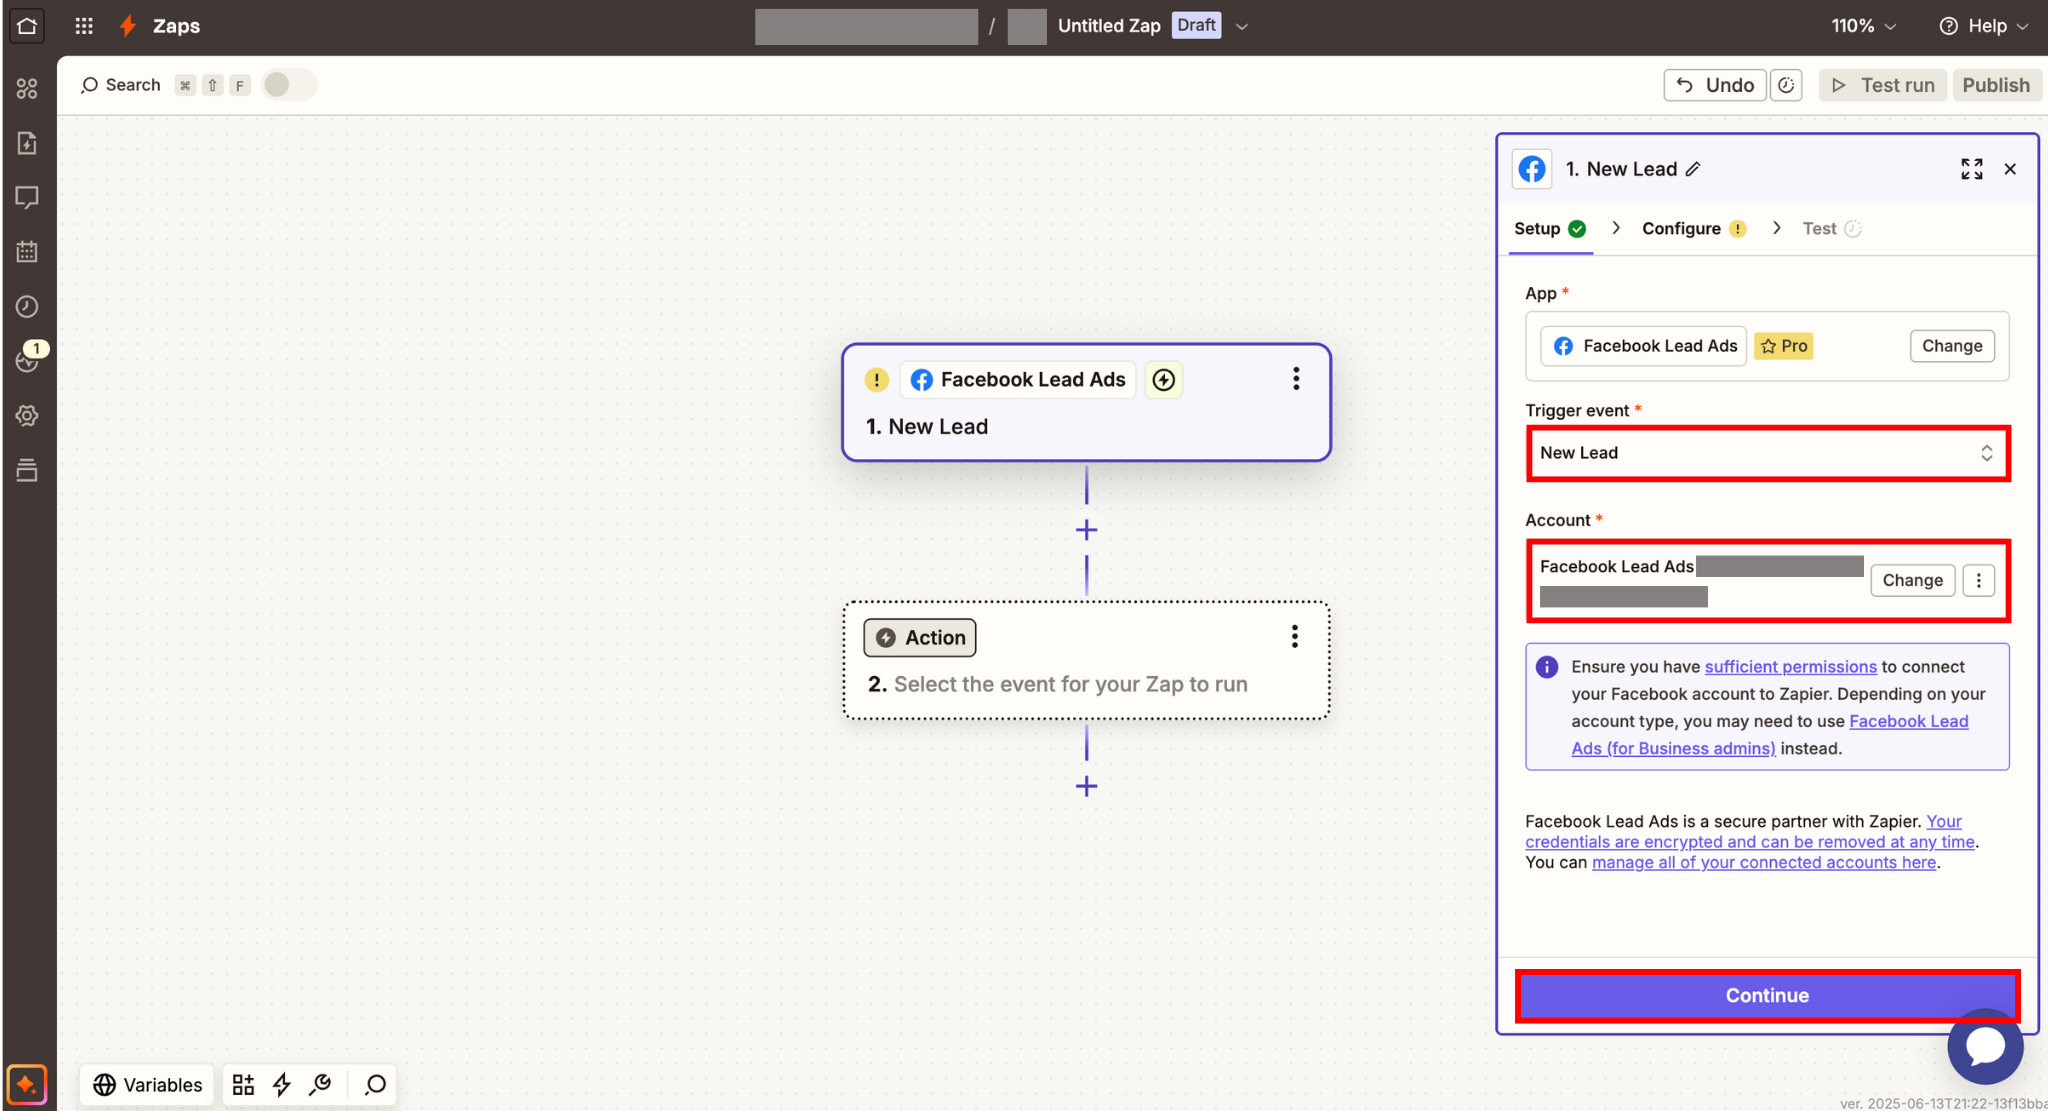Open the comments sidebar icon
The width and height of the screenshot is (2048, 1111).
point(27,197)
